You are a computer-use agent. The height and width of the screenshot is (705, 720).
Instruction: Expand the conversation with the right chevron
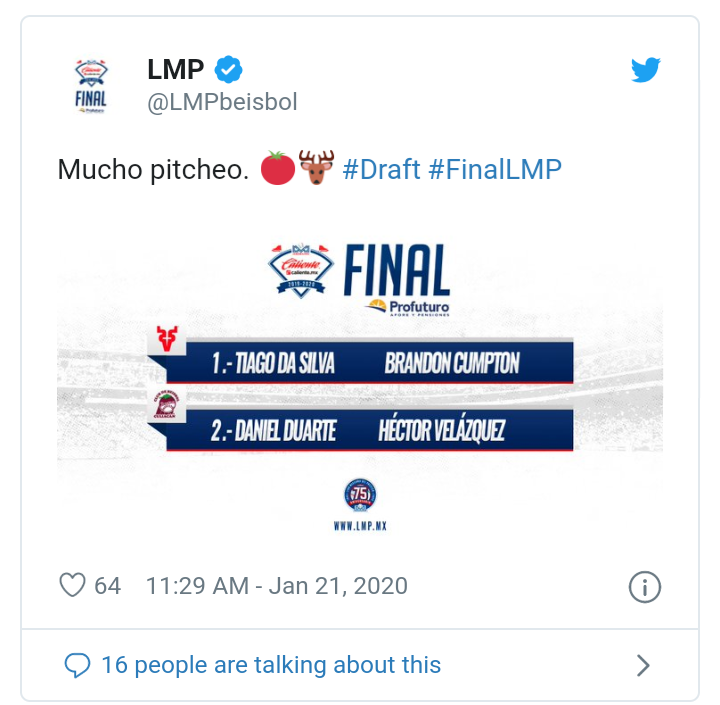[x=643, y=665]
